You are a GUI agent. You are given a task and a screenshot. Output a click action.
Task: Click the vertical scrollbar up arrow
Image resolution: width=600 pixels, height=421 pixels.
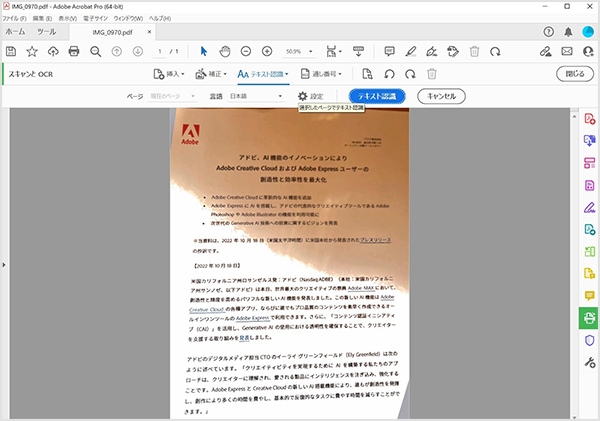(574, 116)
